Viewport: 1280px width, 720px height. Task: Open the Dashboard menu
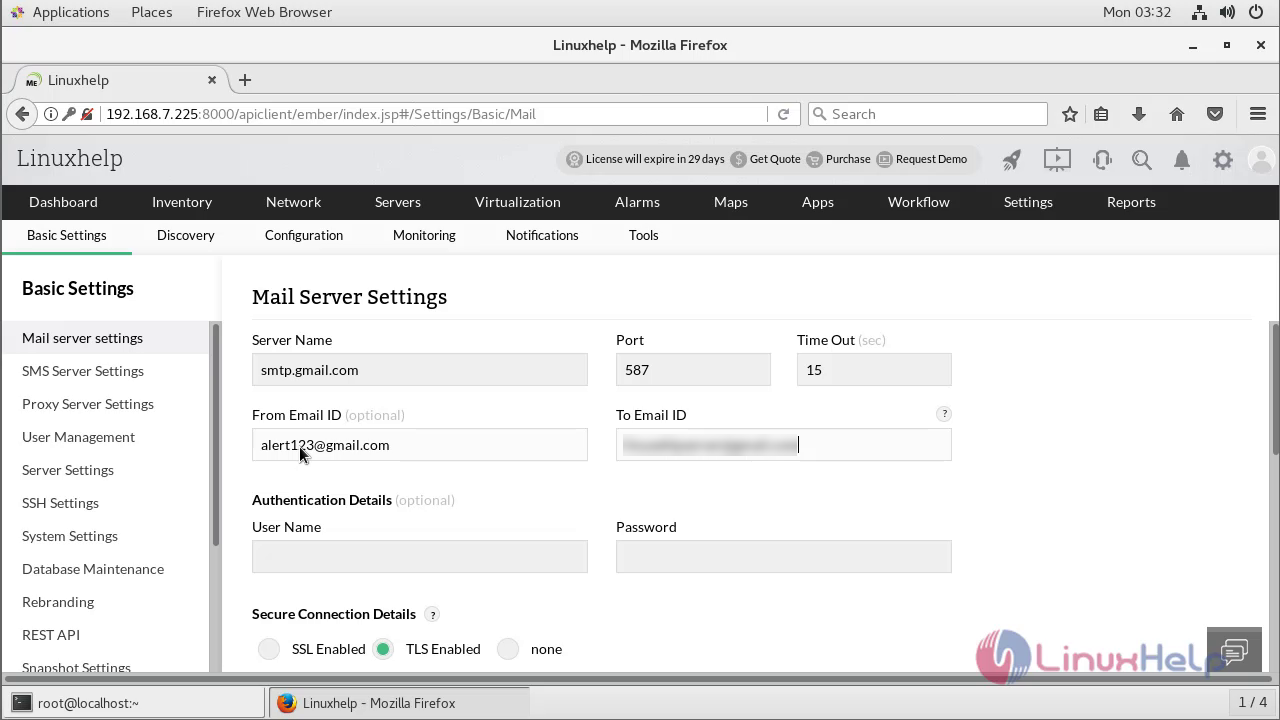click(x=63, y=202)
